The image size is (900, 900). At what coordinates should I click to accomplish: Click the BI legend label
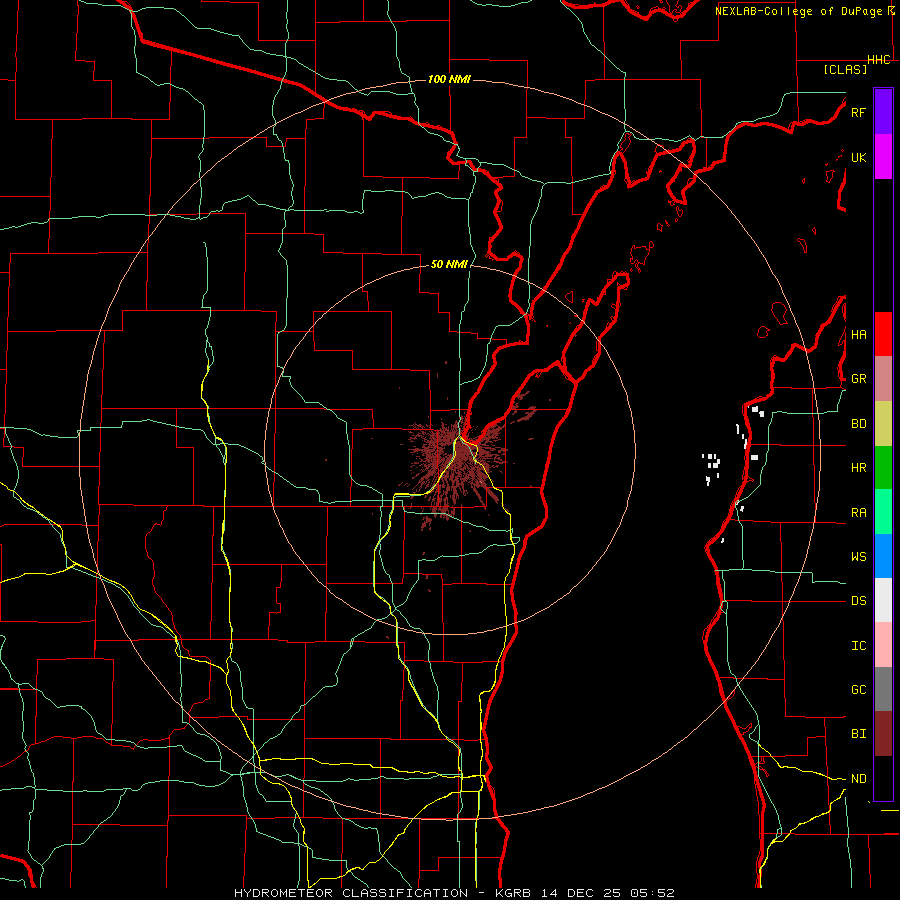[x=858, y=734]
